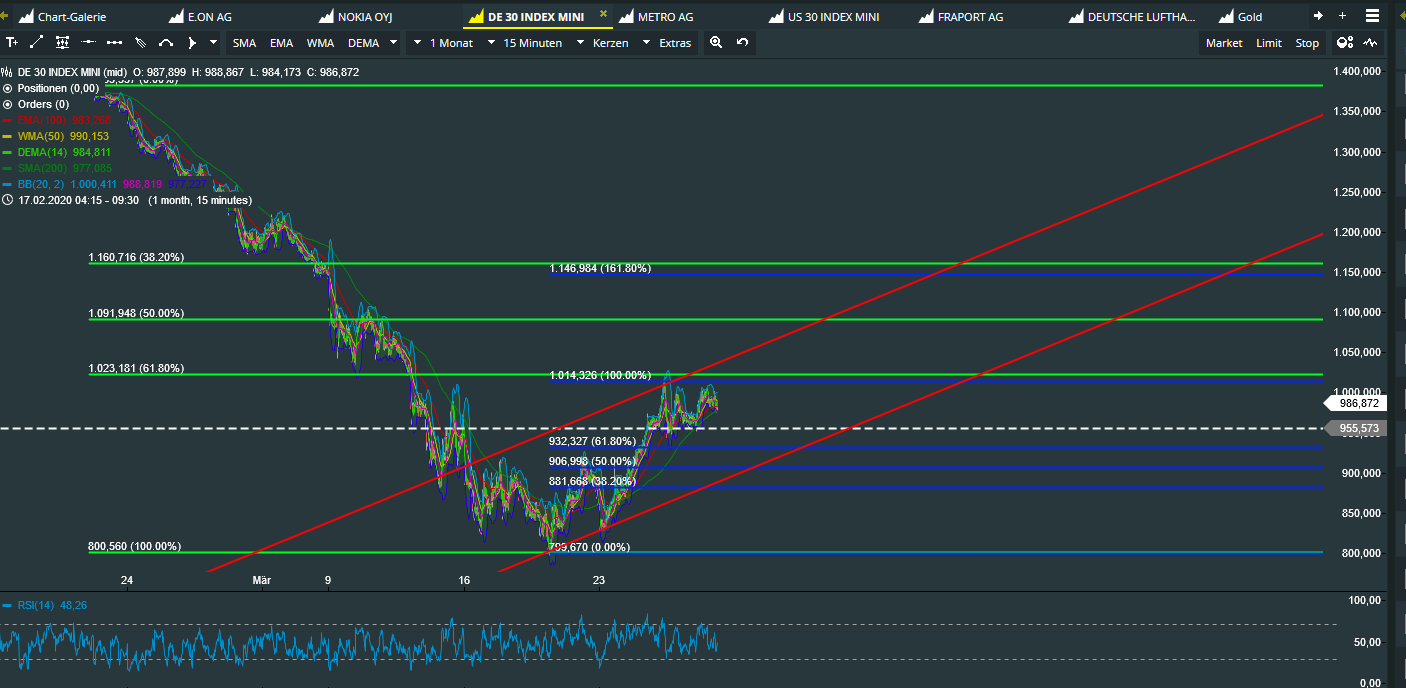Open the more drawing tools dropdown arrow

point(213,42)
